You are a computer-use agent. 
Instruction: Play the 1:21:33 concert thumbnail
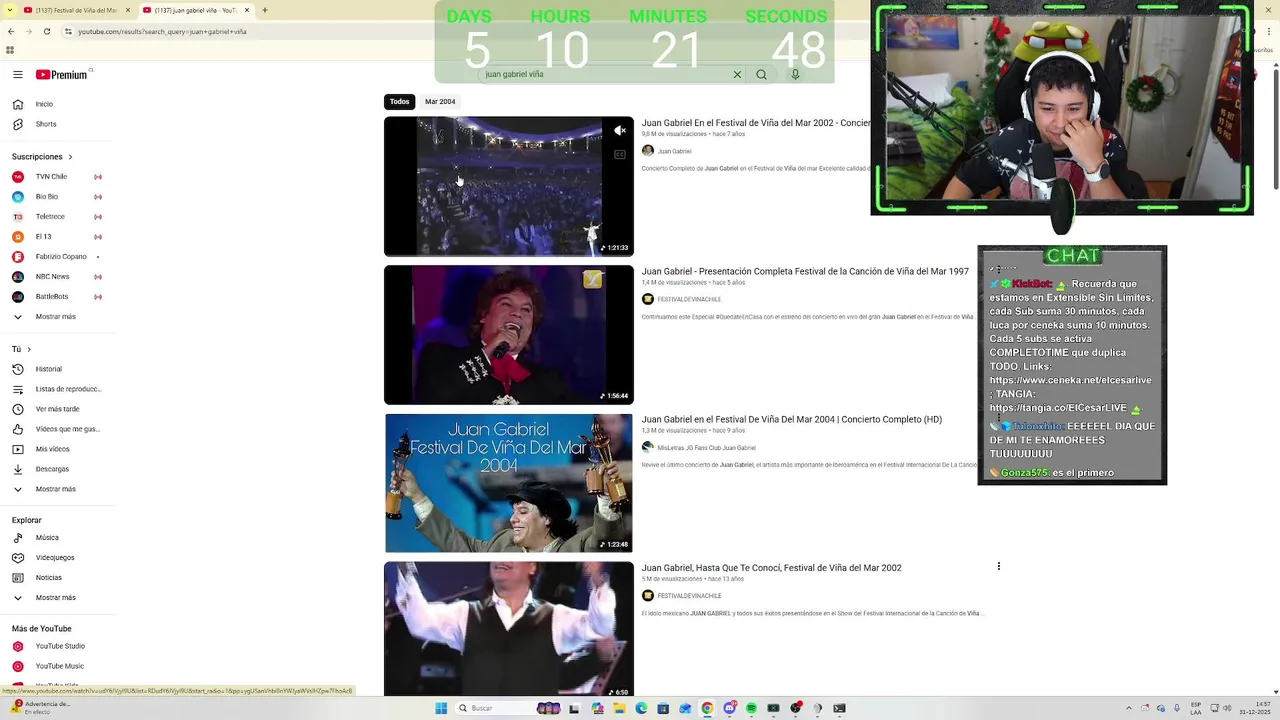click(509, 186)
